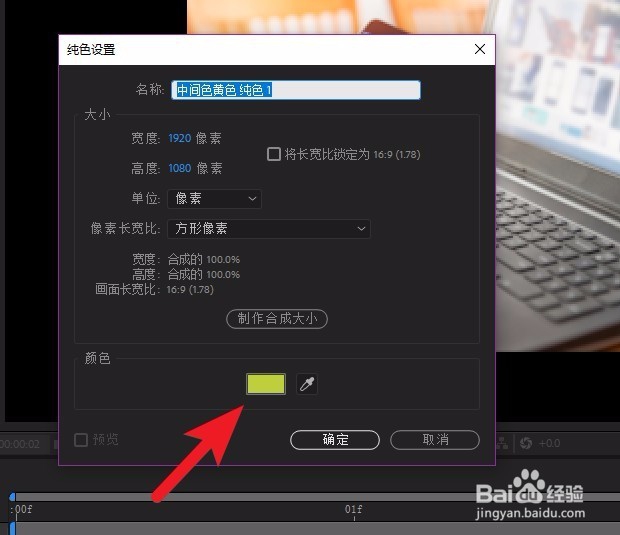Toggle the lock aspect ratio 16:9 checkbox
The width and height of the screenshot is (620, 535).
click(274, 154)
